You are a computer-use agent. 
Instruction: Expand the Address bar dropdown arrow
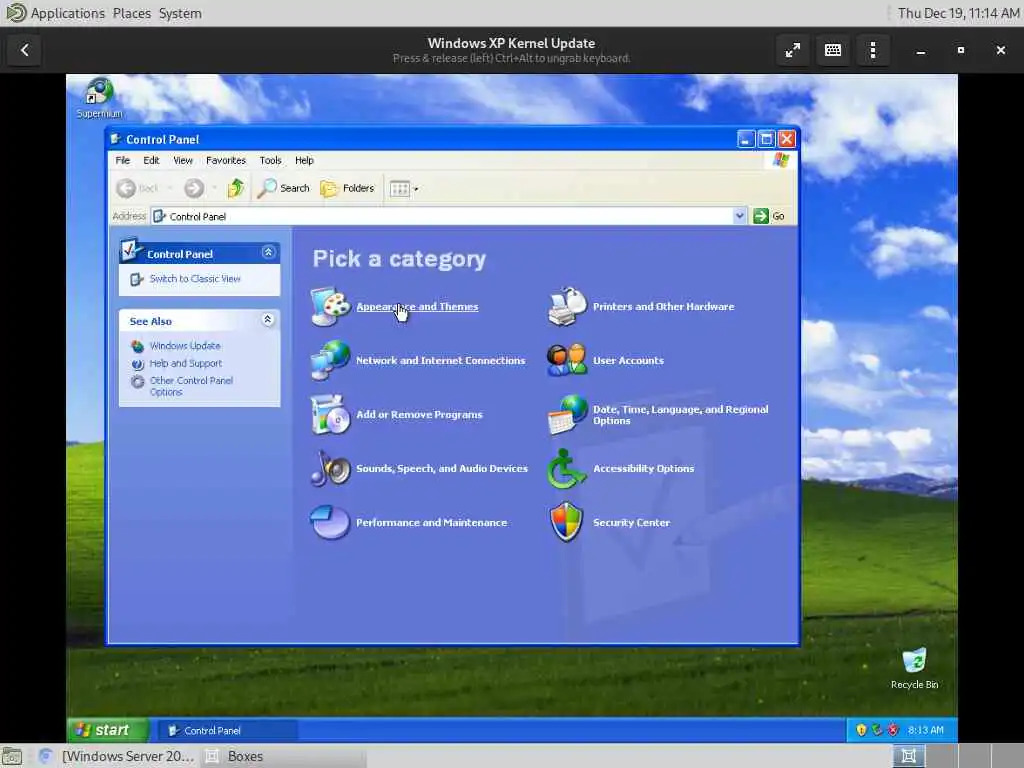tap(739, 216)
